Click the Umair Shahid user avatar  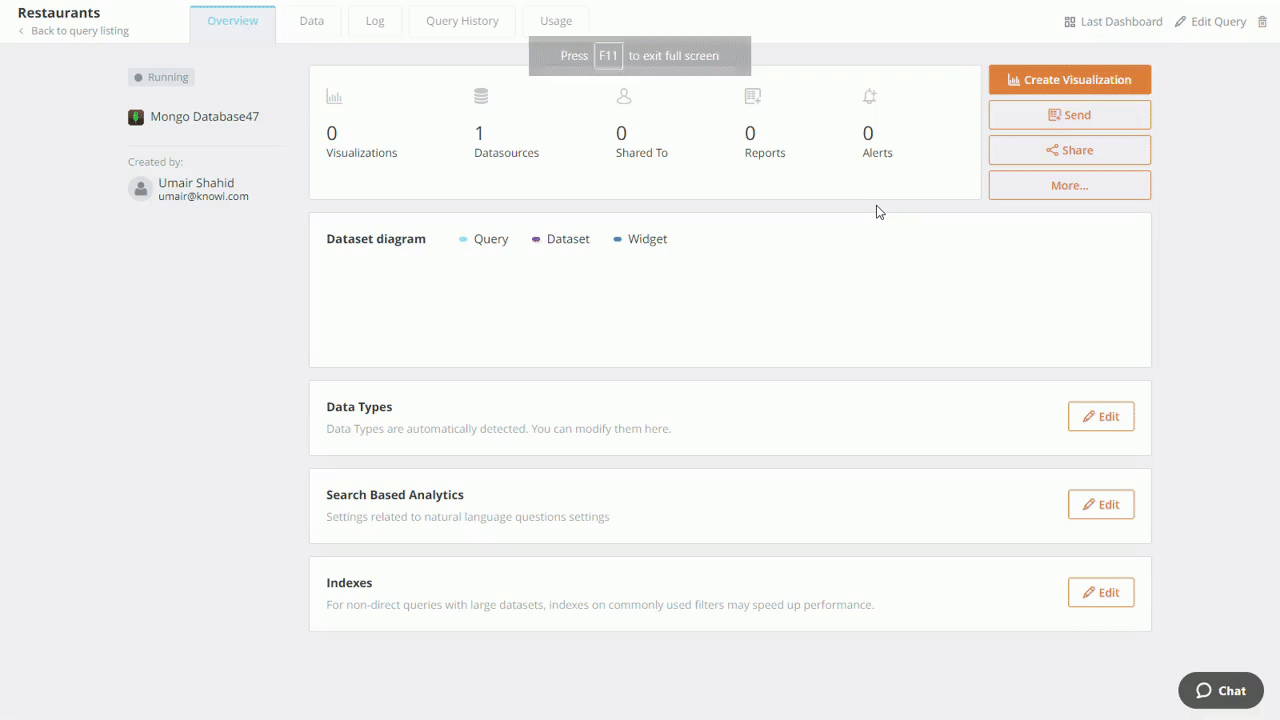coord(141,189)
